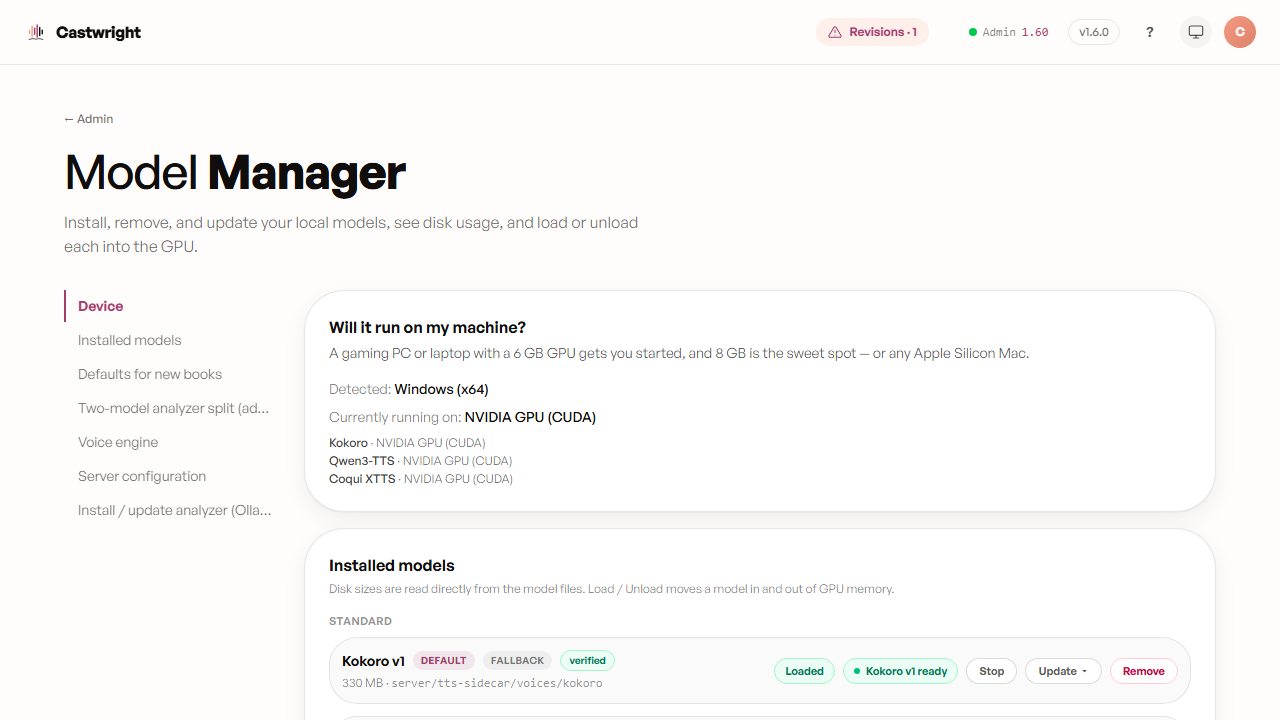Click the warning triangle in Revisions badge

(835, 32)
